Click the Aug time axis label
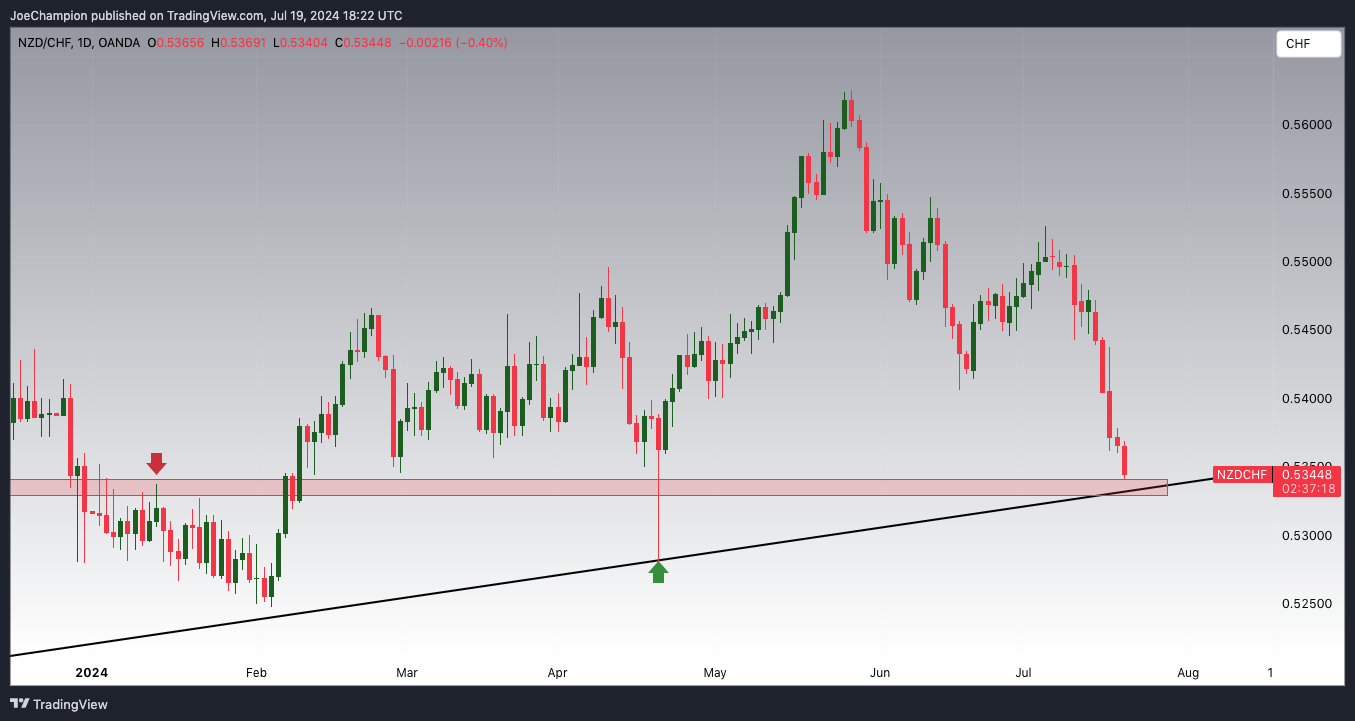Screen dimensions: 1355x721 click(x=1188, y=673)
